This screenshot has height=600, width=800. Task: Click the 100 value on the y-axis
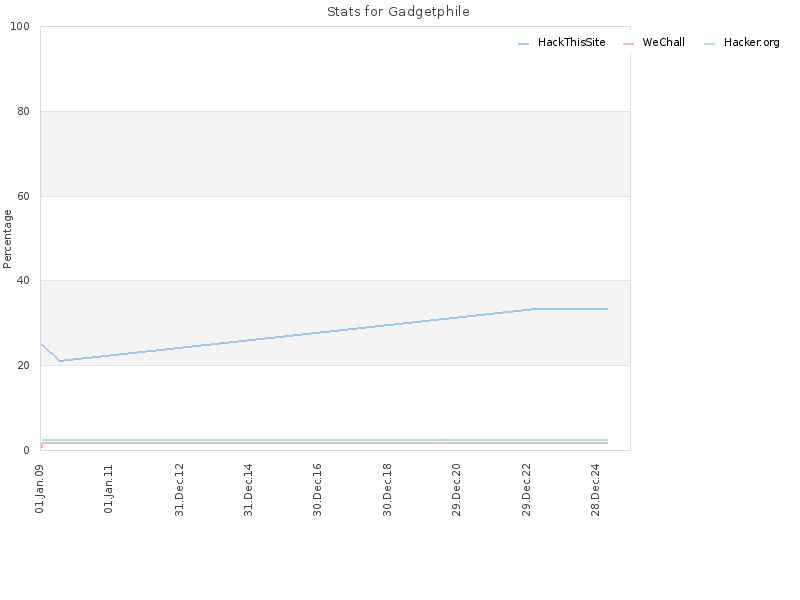tap(20, 27)
